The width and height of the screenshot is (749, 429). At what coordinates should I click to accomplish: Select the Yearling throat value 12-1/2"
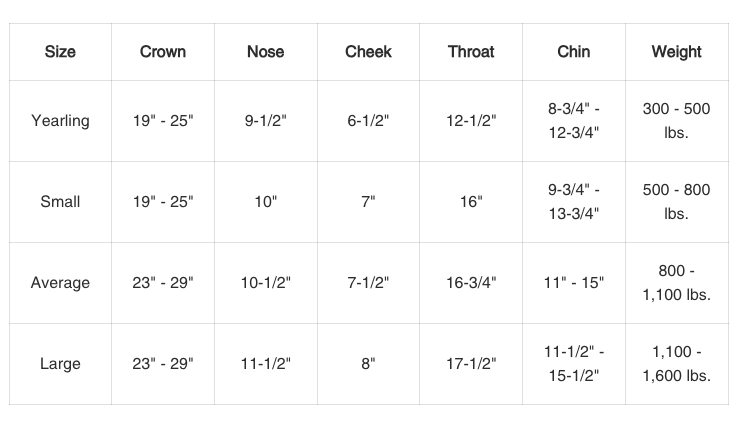[471, 121]
